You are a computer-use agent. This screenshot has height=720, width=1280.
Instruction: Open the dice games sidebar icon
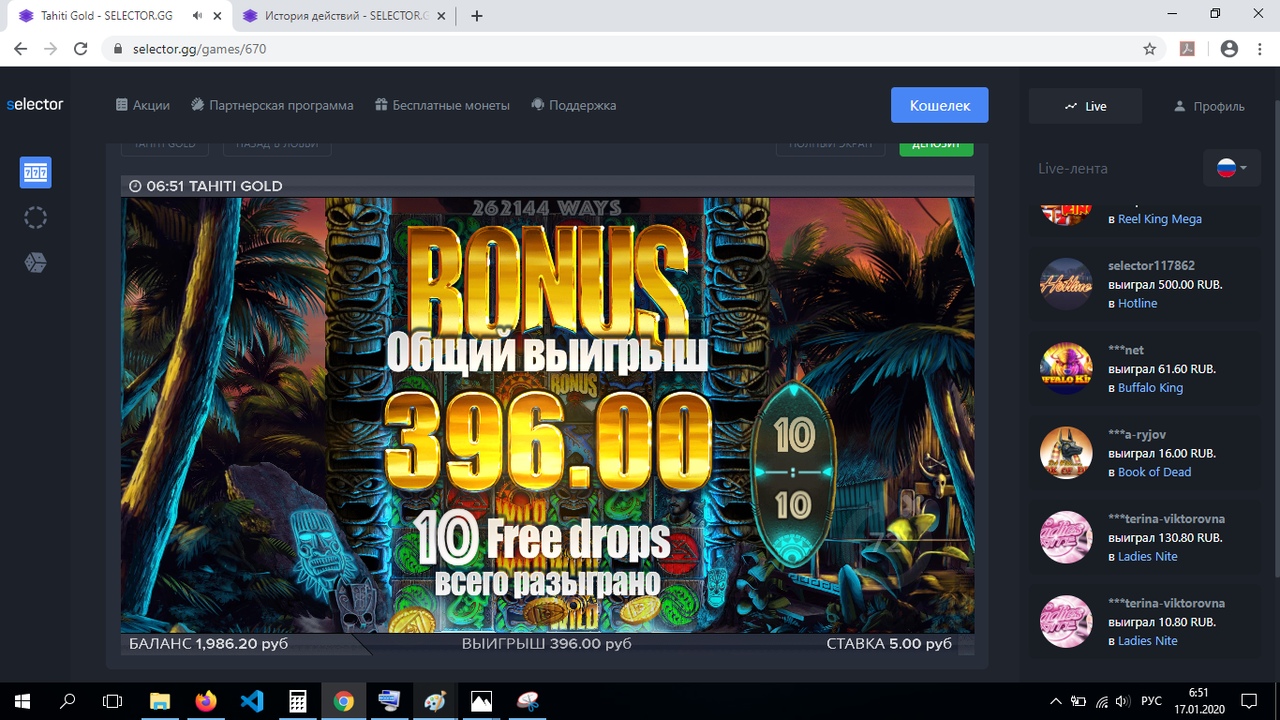coord(36,263)
